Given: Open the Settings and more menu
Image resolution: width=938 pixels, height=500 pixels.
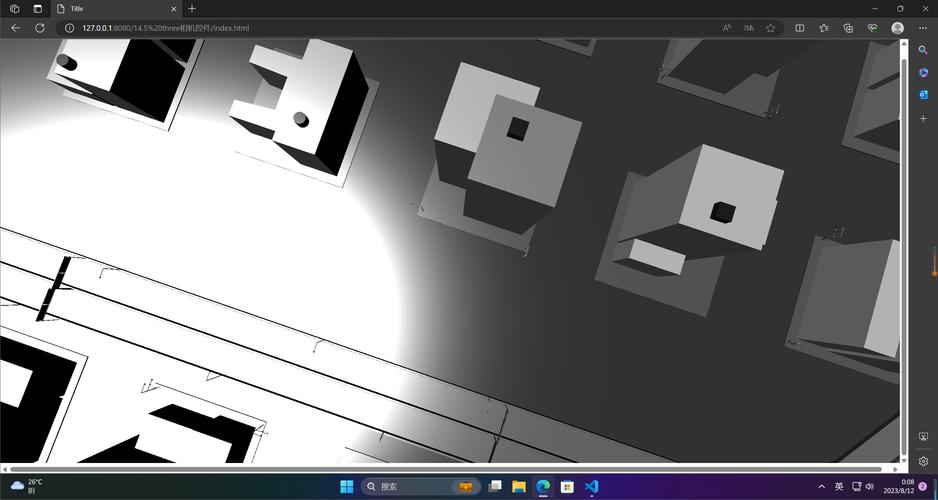Looking at the screenshot, I should 923,28.
